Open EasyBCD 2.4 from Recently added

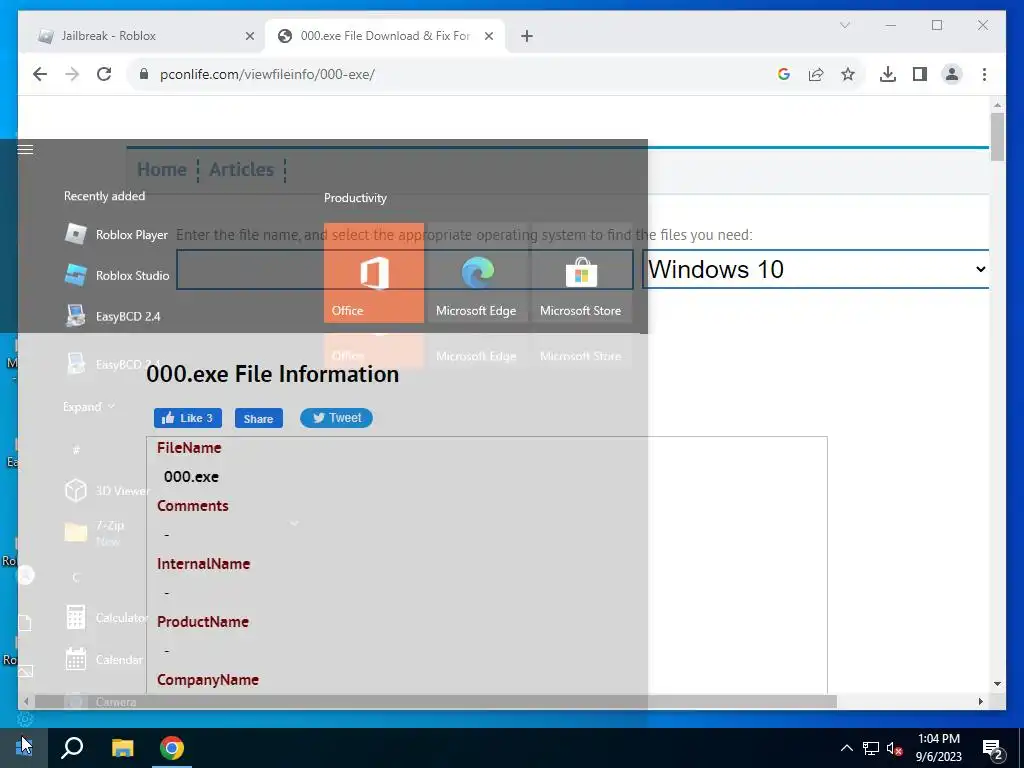click(x=112, y=316)
